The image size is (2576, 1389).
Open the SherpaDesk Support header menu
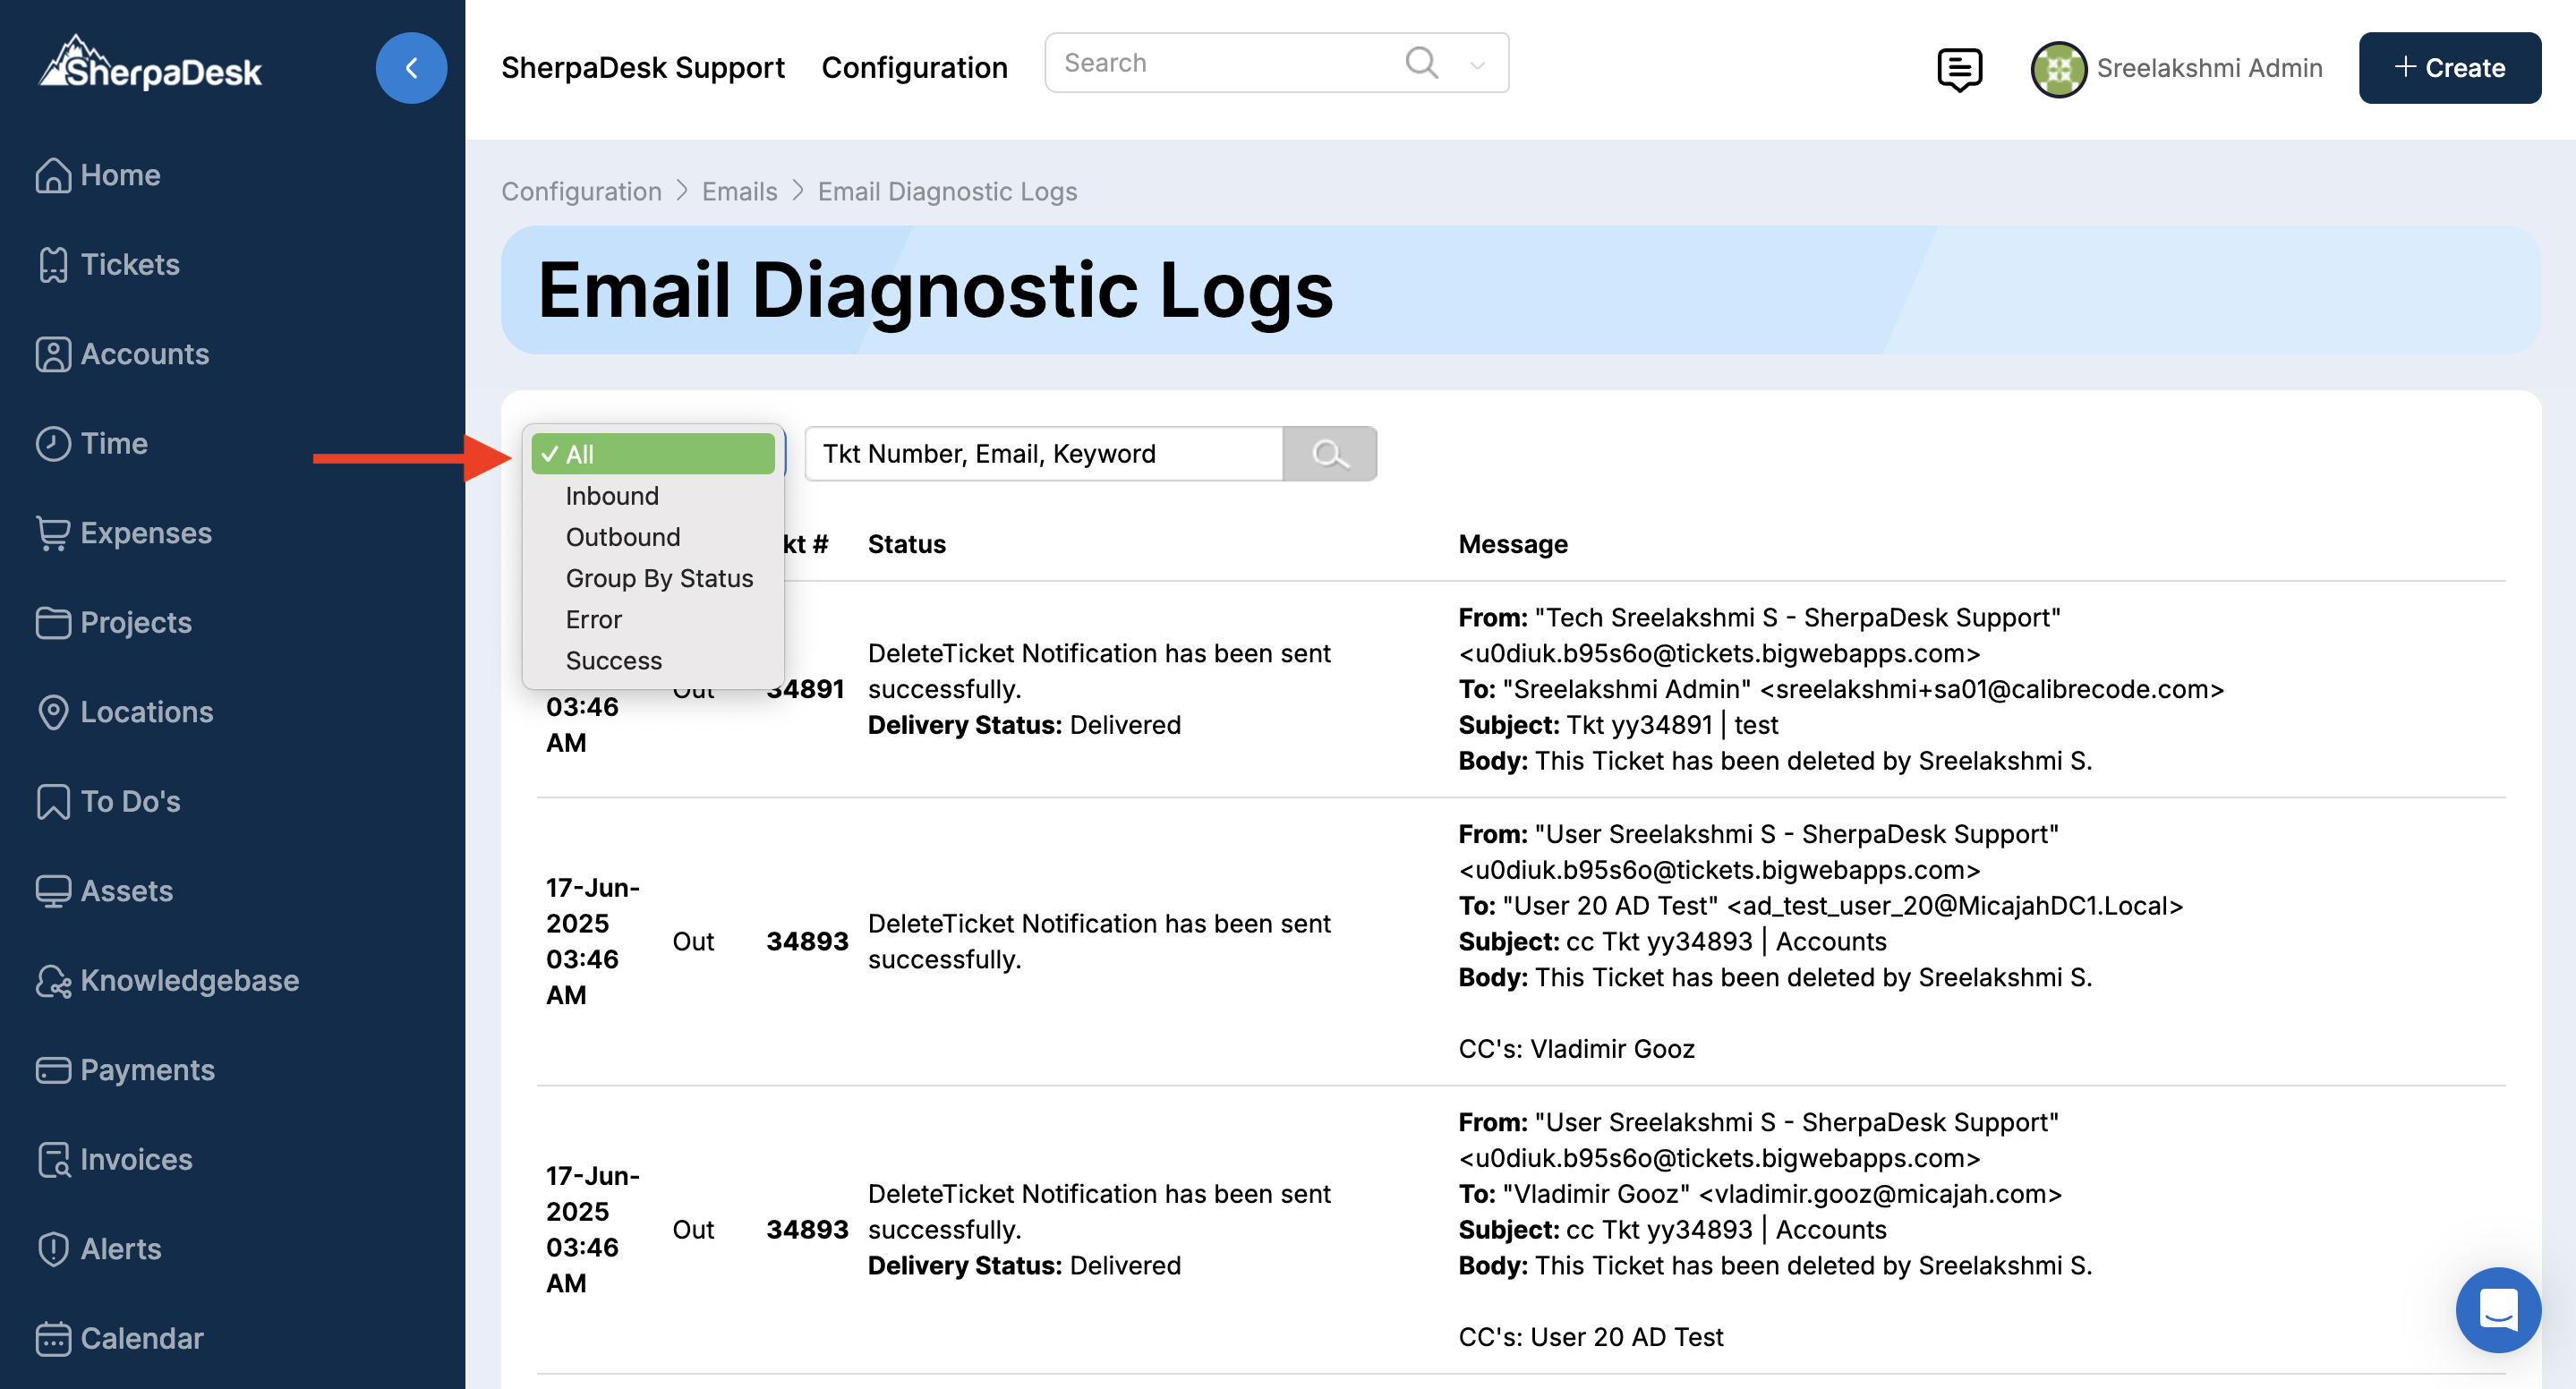tap(643, 68)
